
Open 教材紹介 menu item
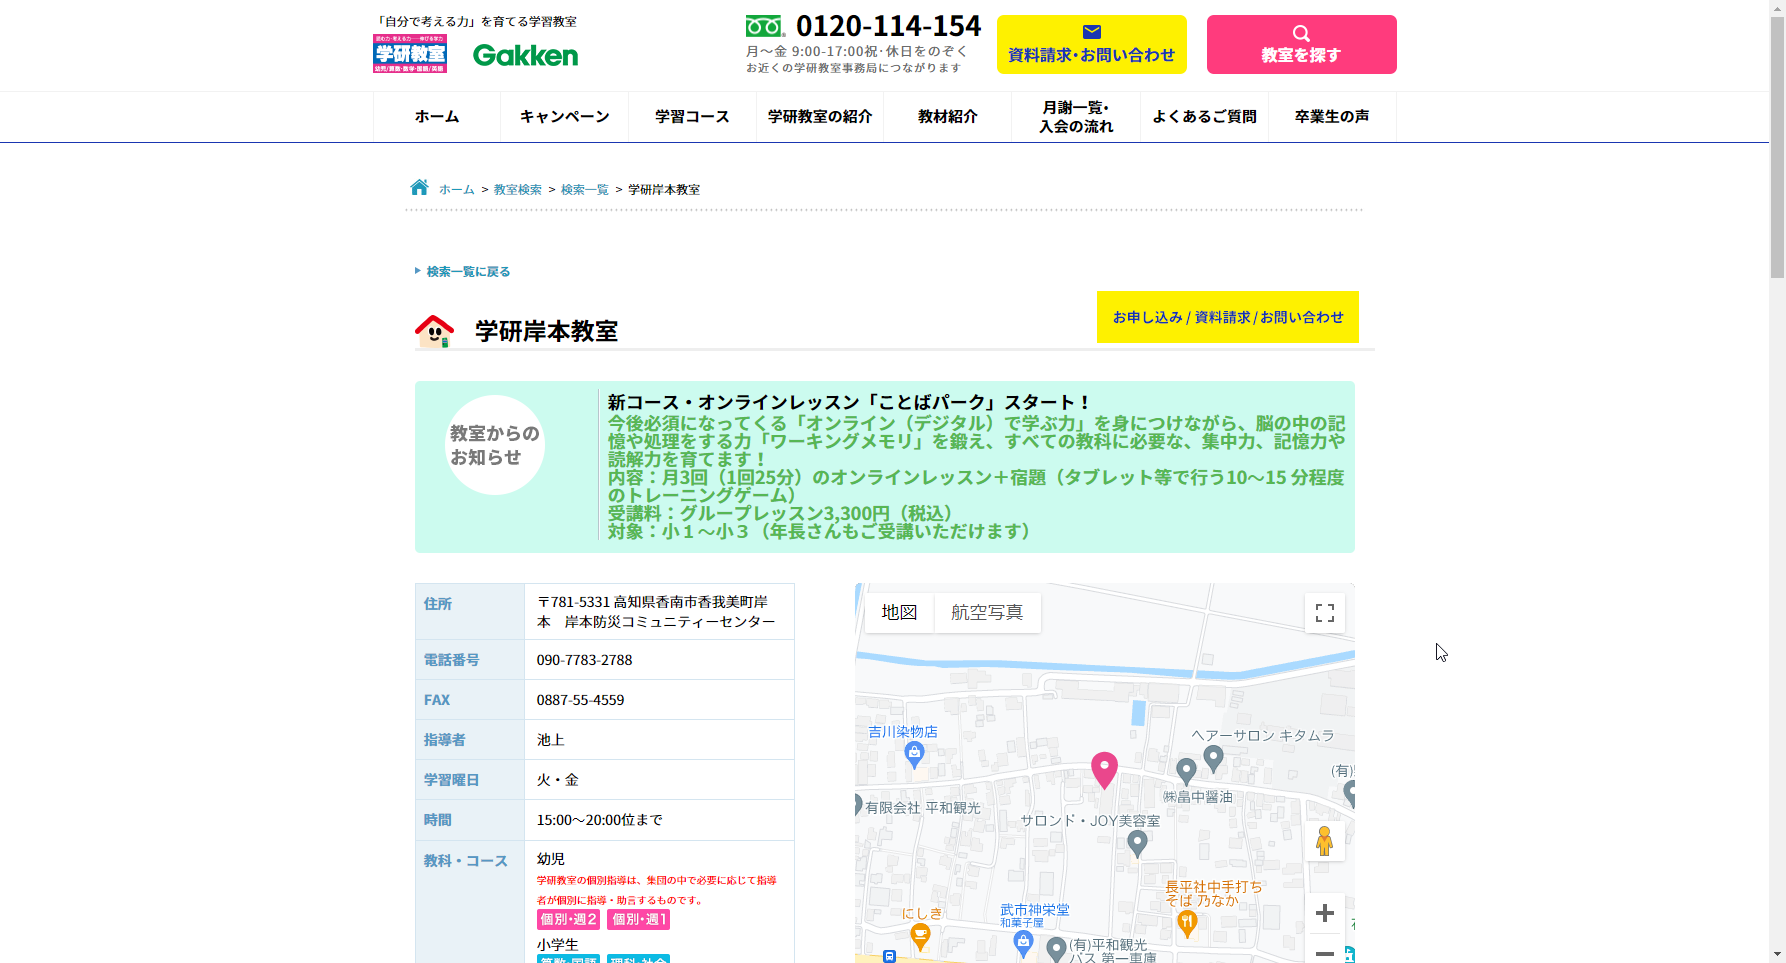point(948,117)
